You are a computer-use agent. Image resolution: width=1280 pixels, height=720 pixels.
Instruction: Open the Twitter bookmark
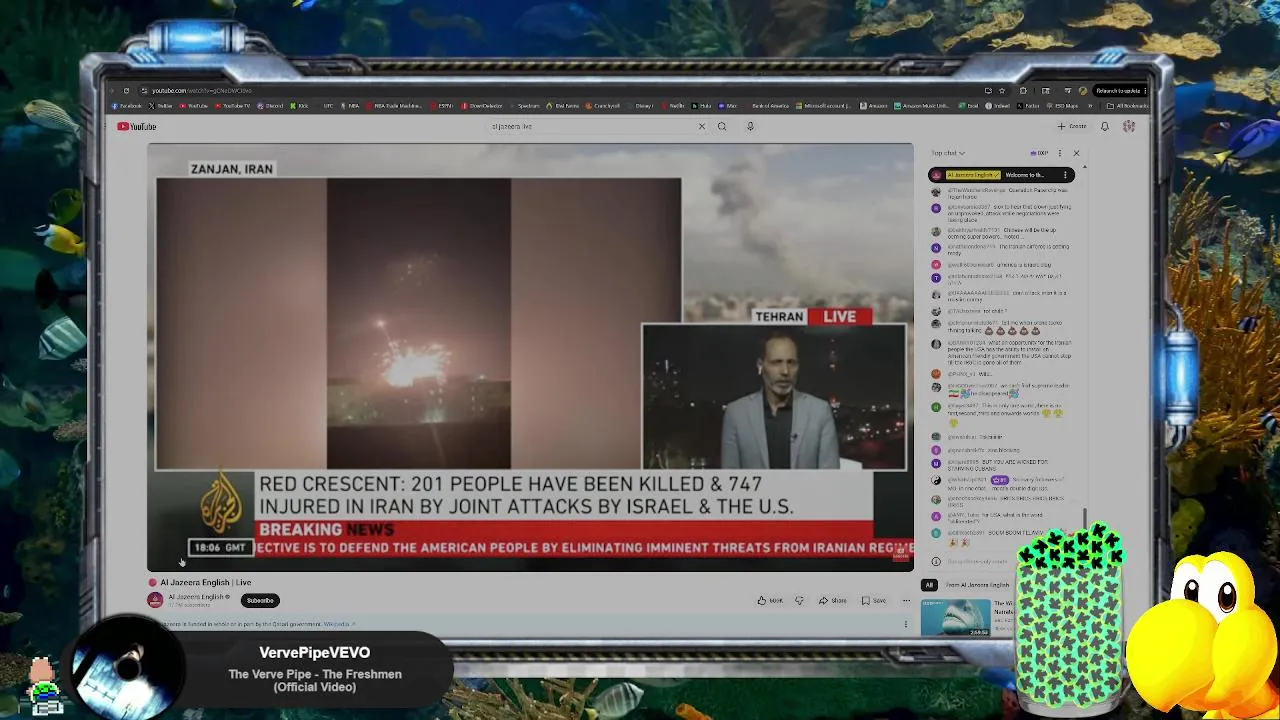point(160,106)
